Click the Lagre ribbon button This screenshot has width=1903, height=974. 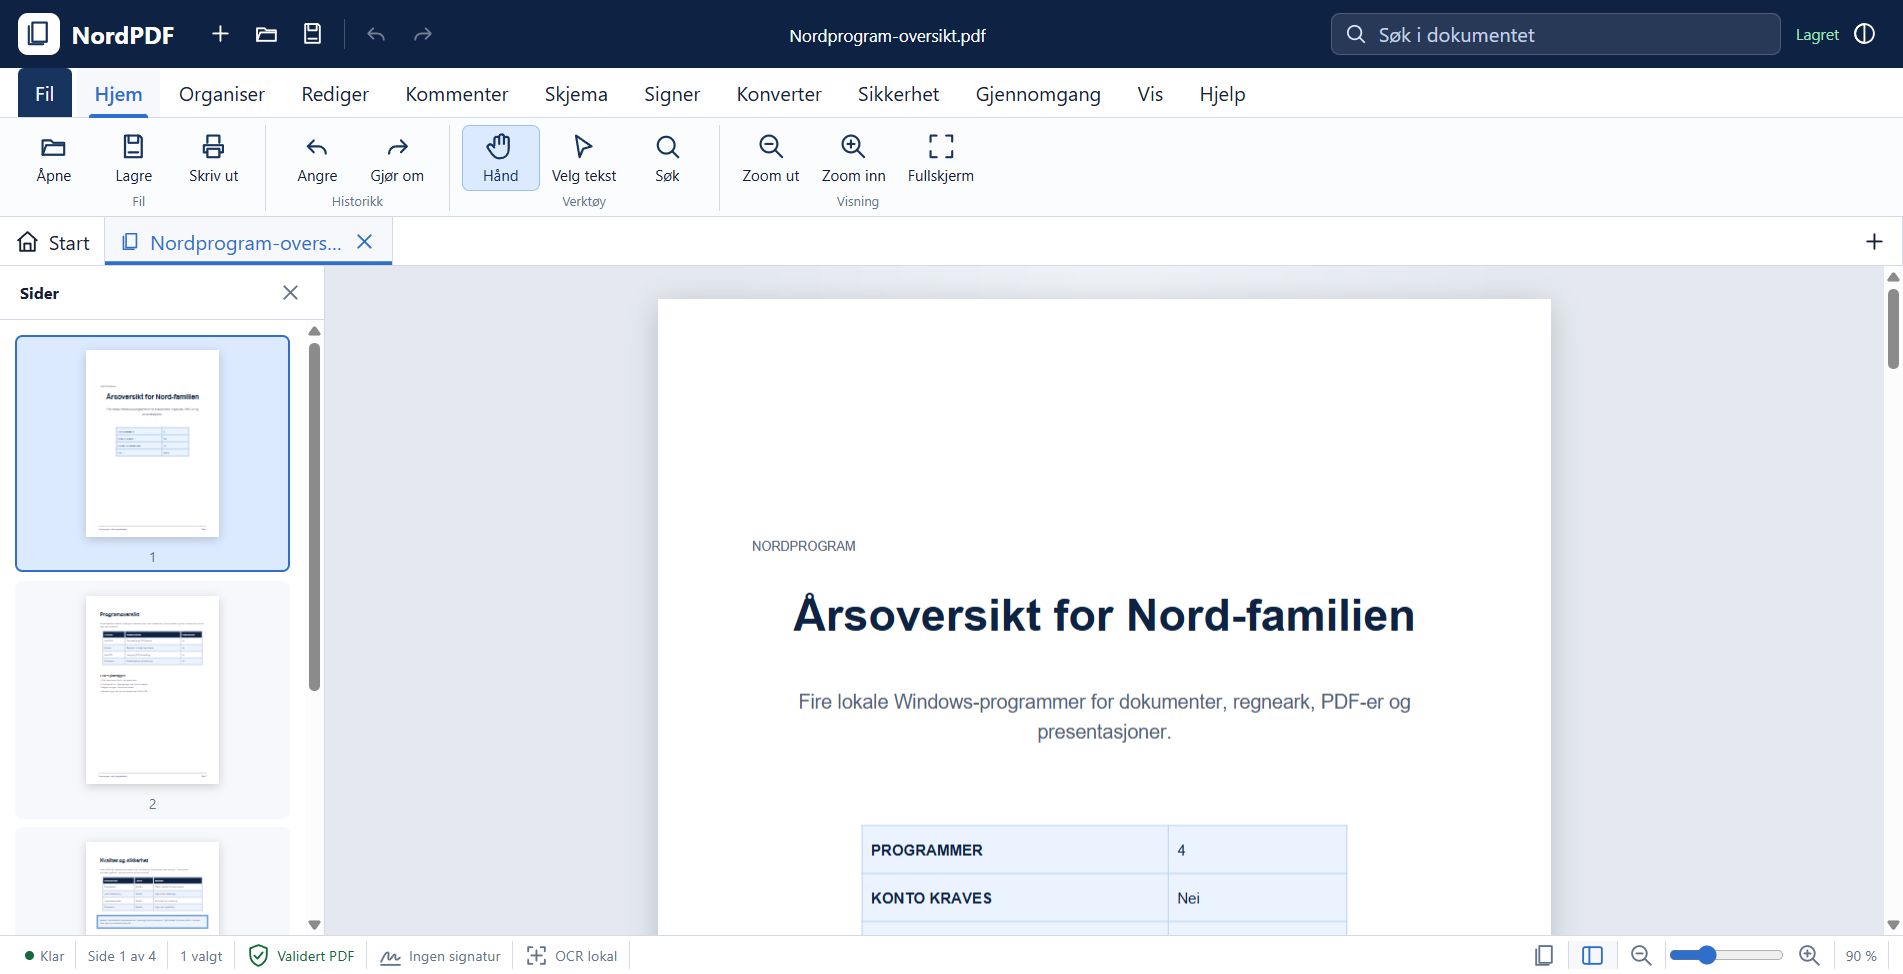[x=134, y=158]
